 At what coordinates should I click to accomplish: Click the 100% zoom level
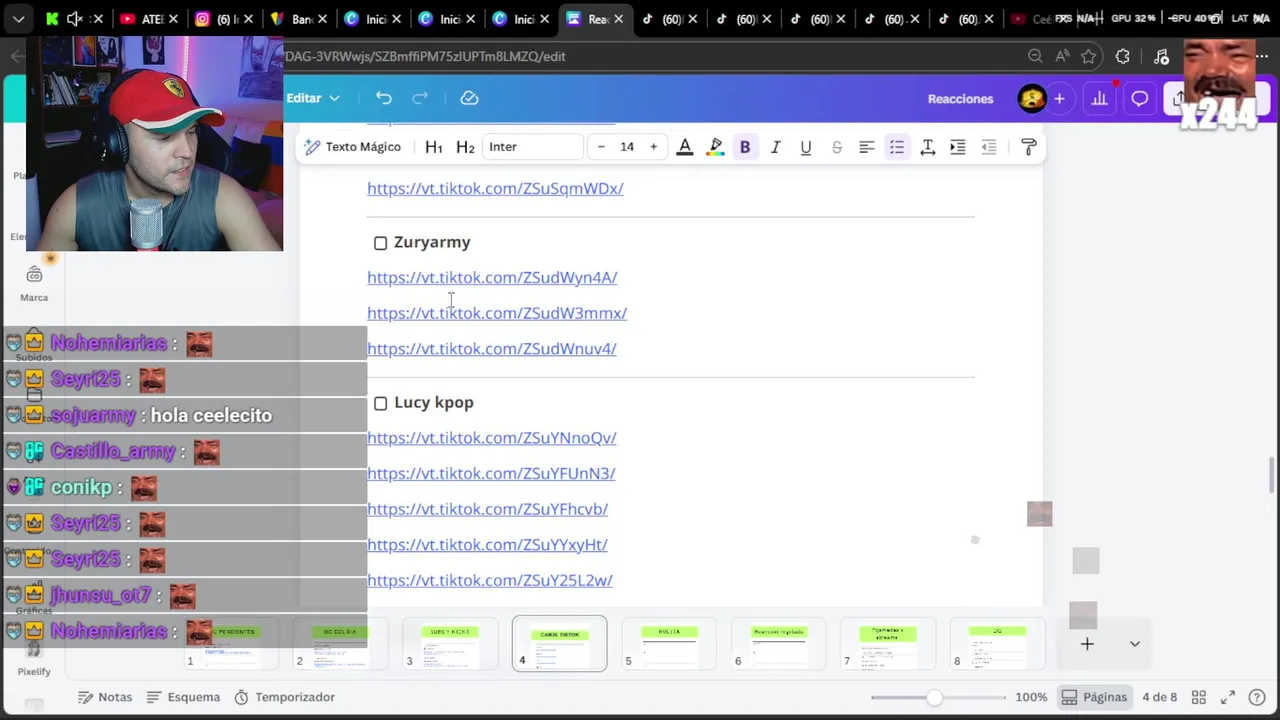(x=1031, y=697)
